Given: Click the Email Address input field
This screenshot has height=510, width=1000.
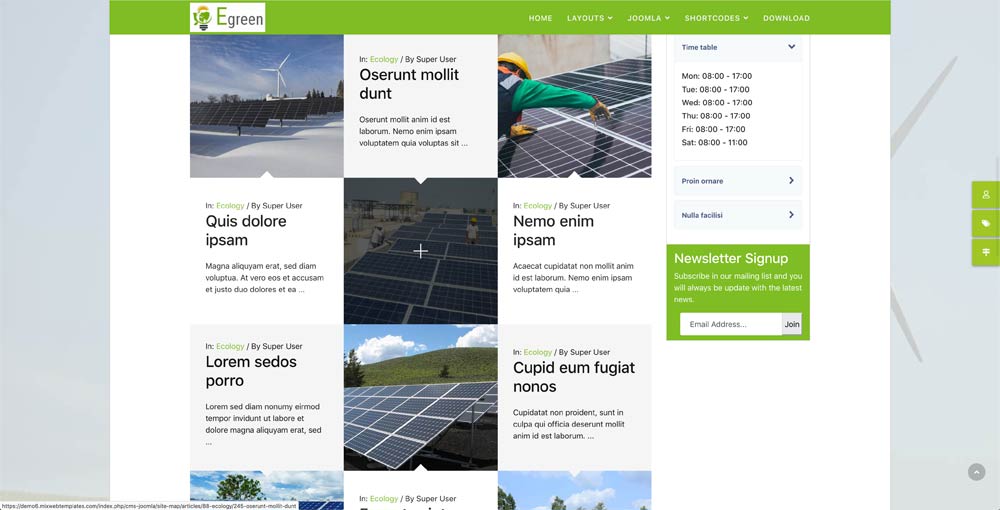Looking at the screenshot, I should [x=730, y=324].
